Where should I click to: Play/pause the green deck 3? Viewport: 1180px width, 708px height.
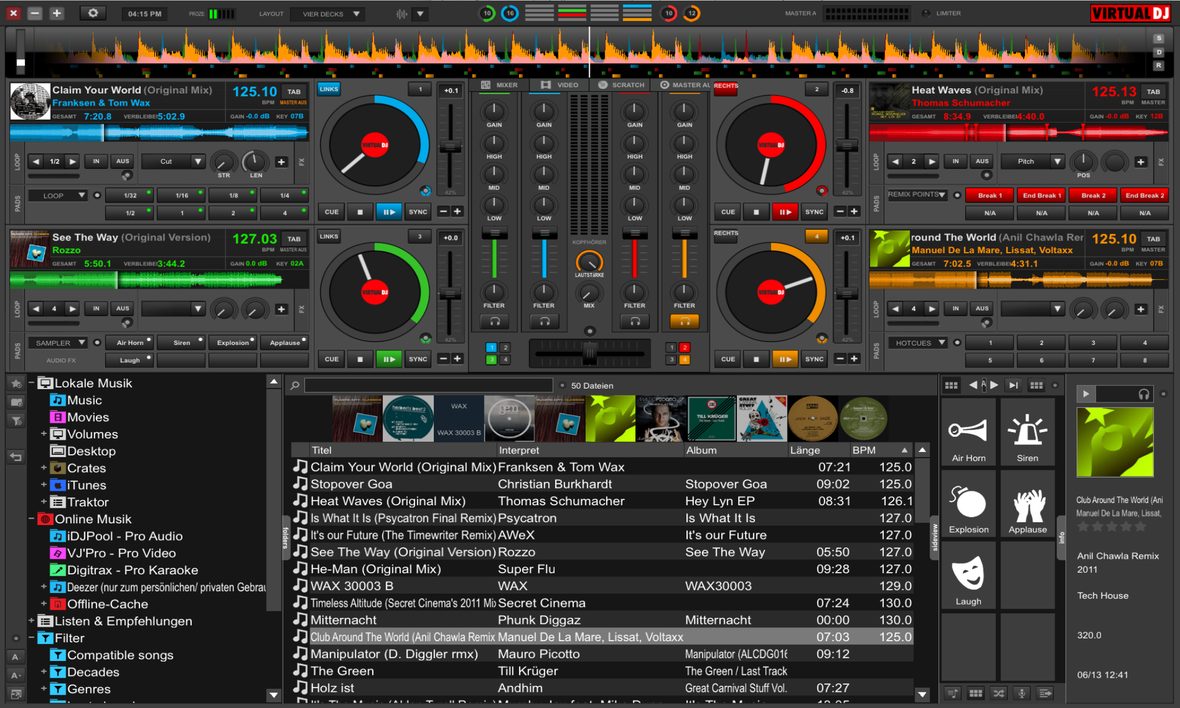(388, 359)
